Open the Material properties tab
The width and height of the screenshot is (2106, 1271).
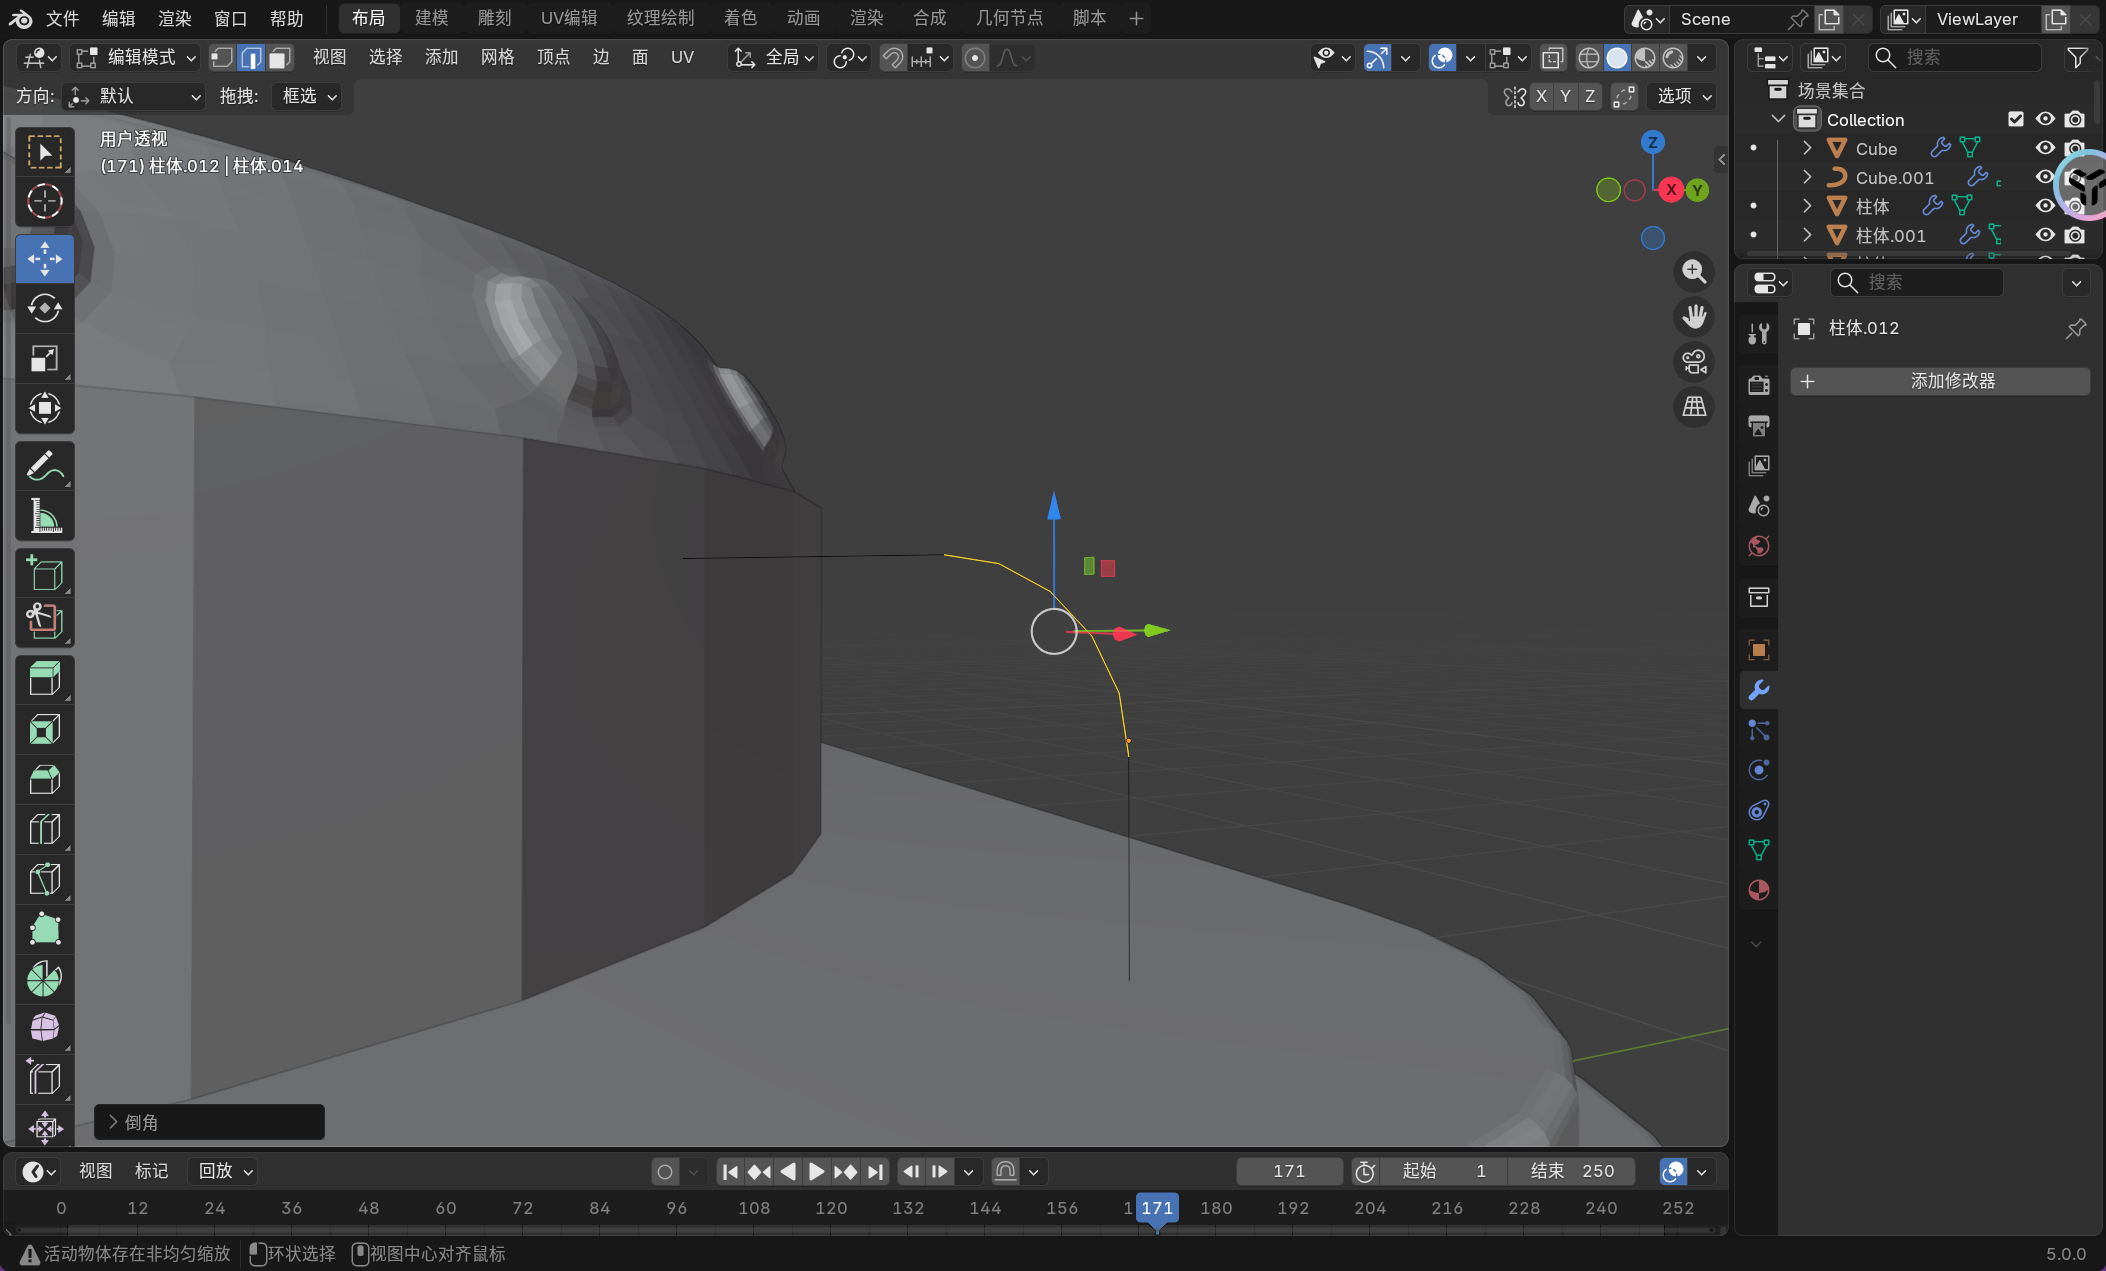(1758, 890)
